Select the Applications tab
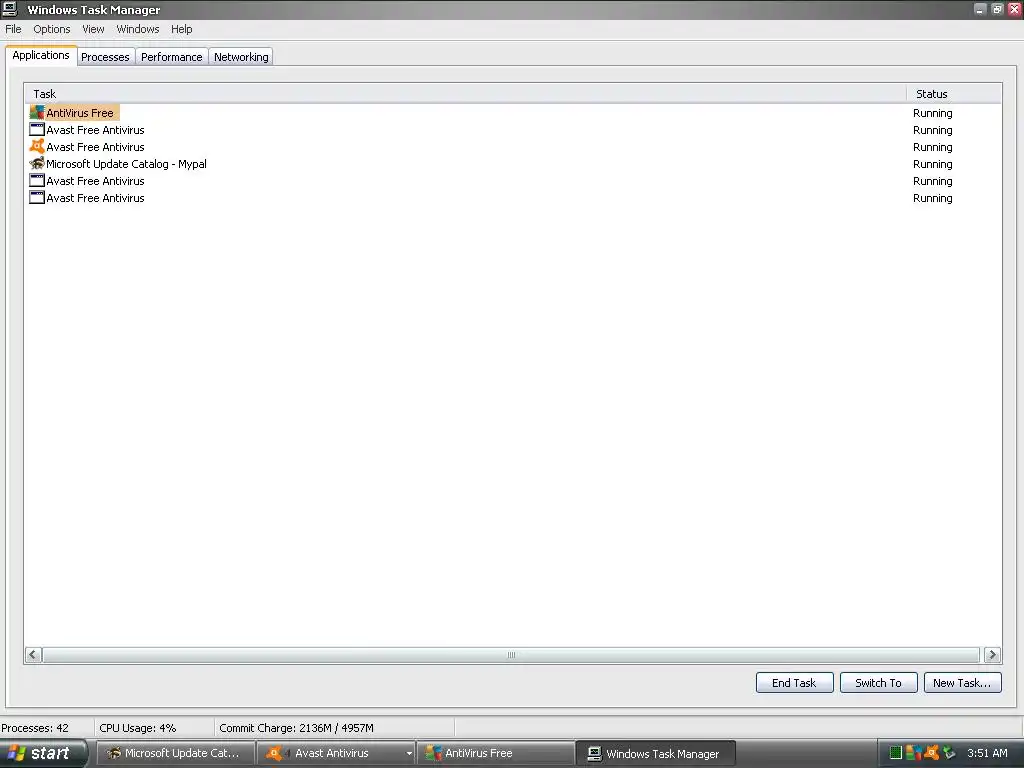This screenshot has width=1024, height=768. click(x=40, y=55)
